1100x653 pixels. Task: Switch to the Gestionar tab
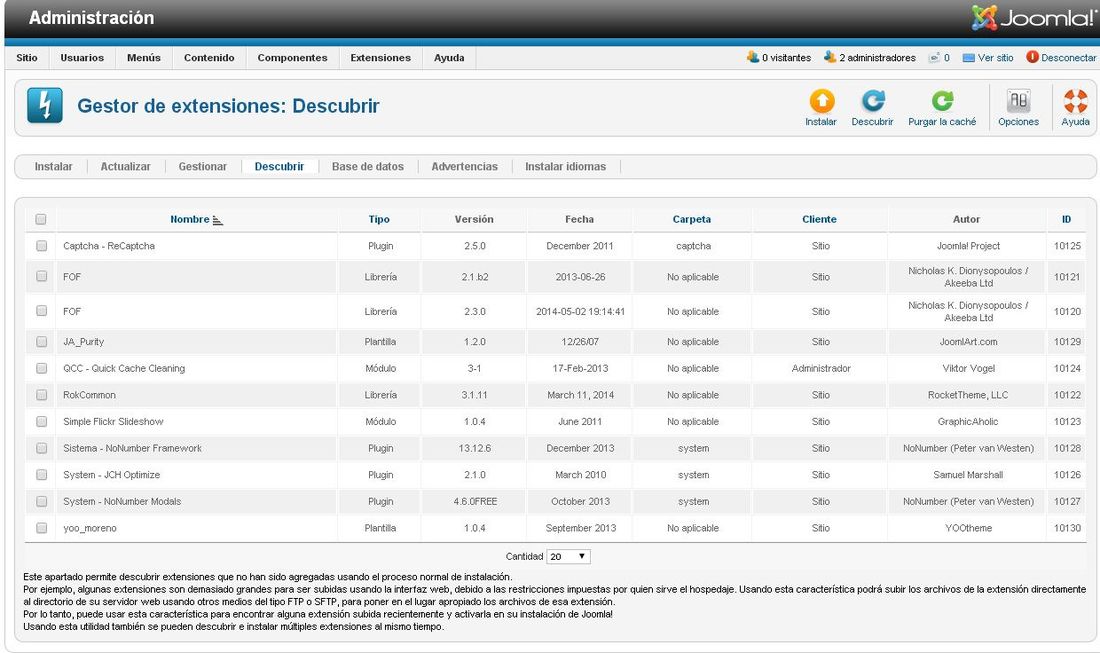click(203, 166)
